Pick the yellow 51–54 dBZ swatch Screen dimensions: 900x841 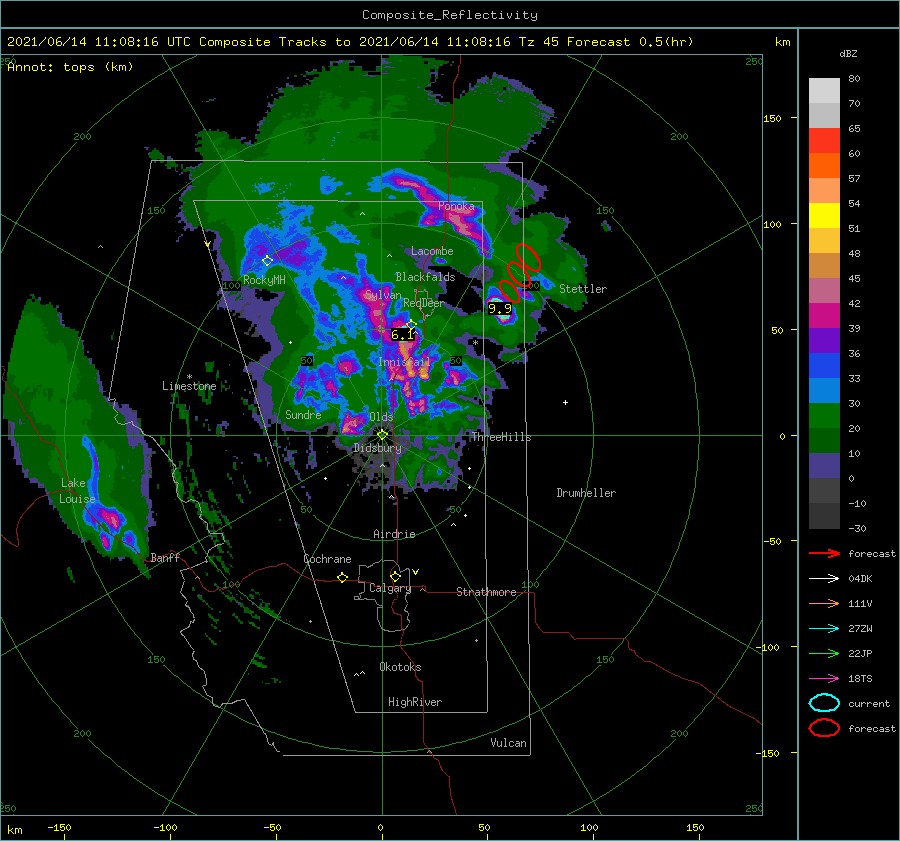(x=824, y=216)
